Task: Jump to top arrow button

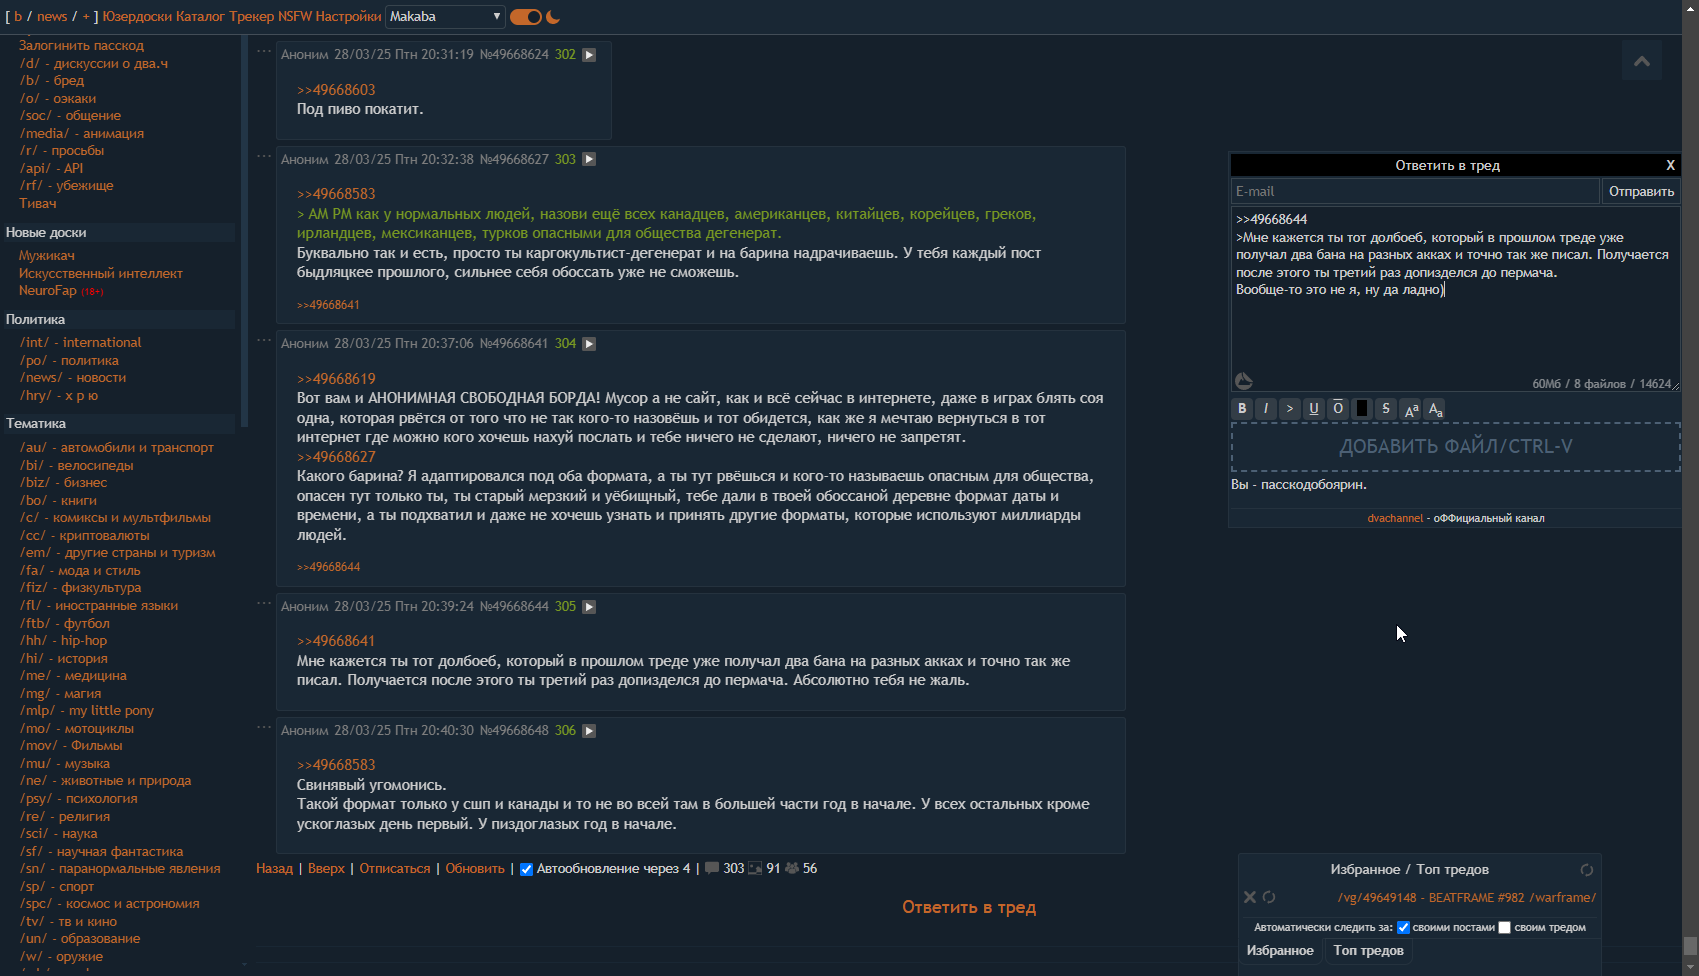Action: click(x=1642, y=61)
